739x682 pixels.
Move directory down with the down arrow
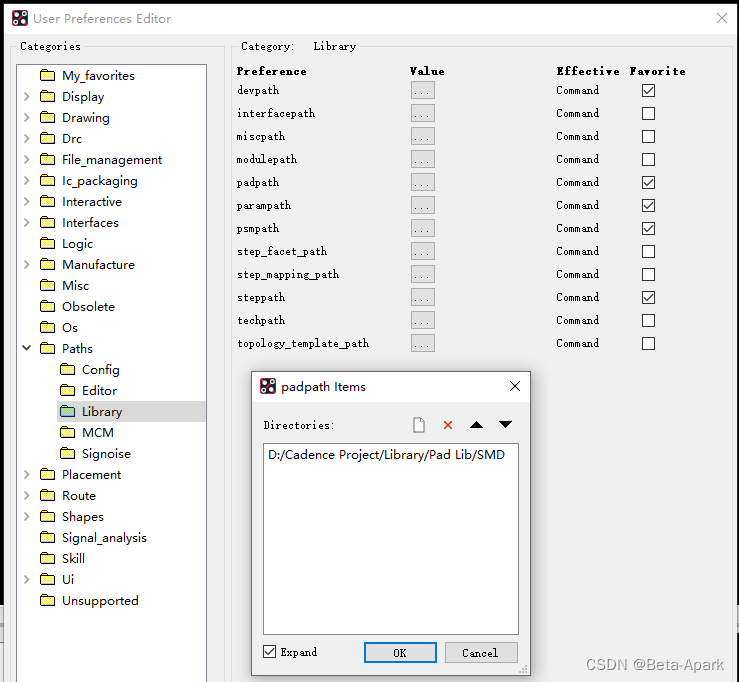click(x=505, y=425)
